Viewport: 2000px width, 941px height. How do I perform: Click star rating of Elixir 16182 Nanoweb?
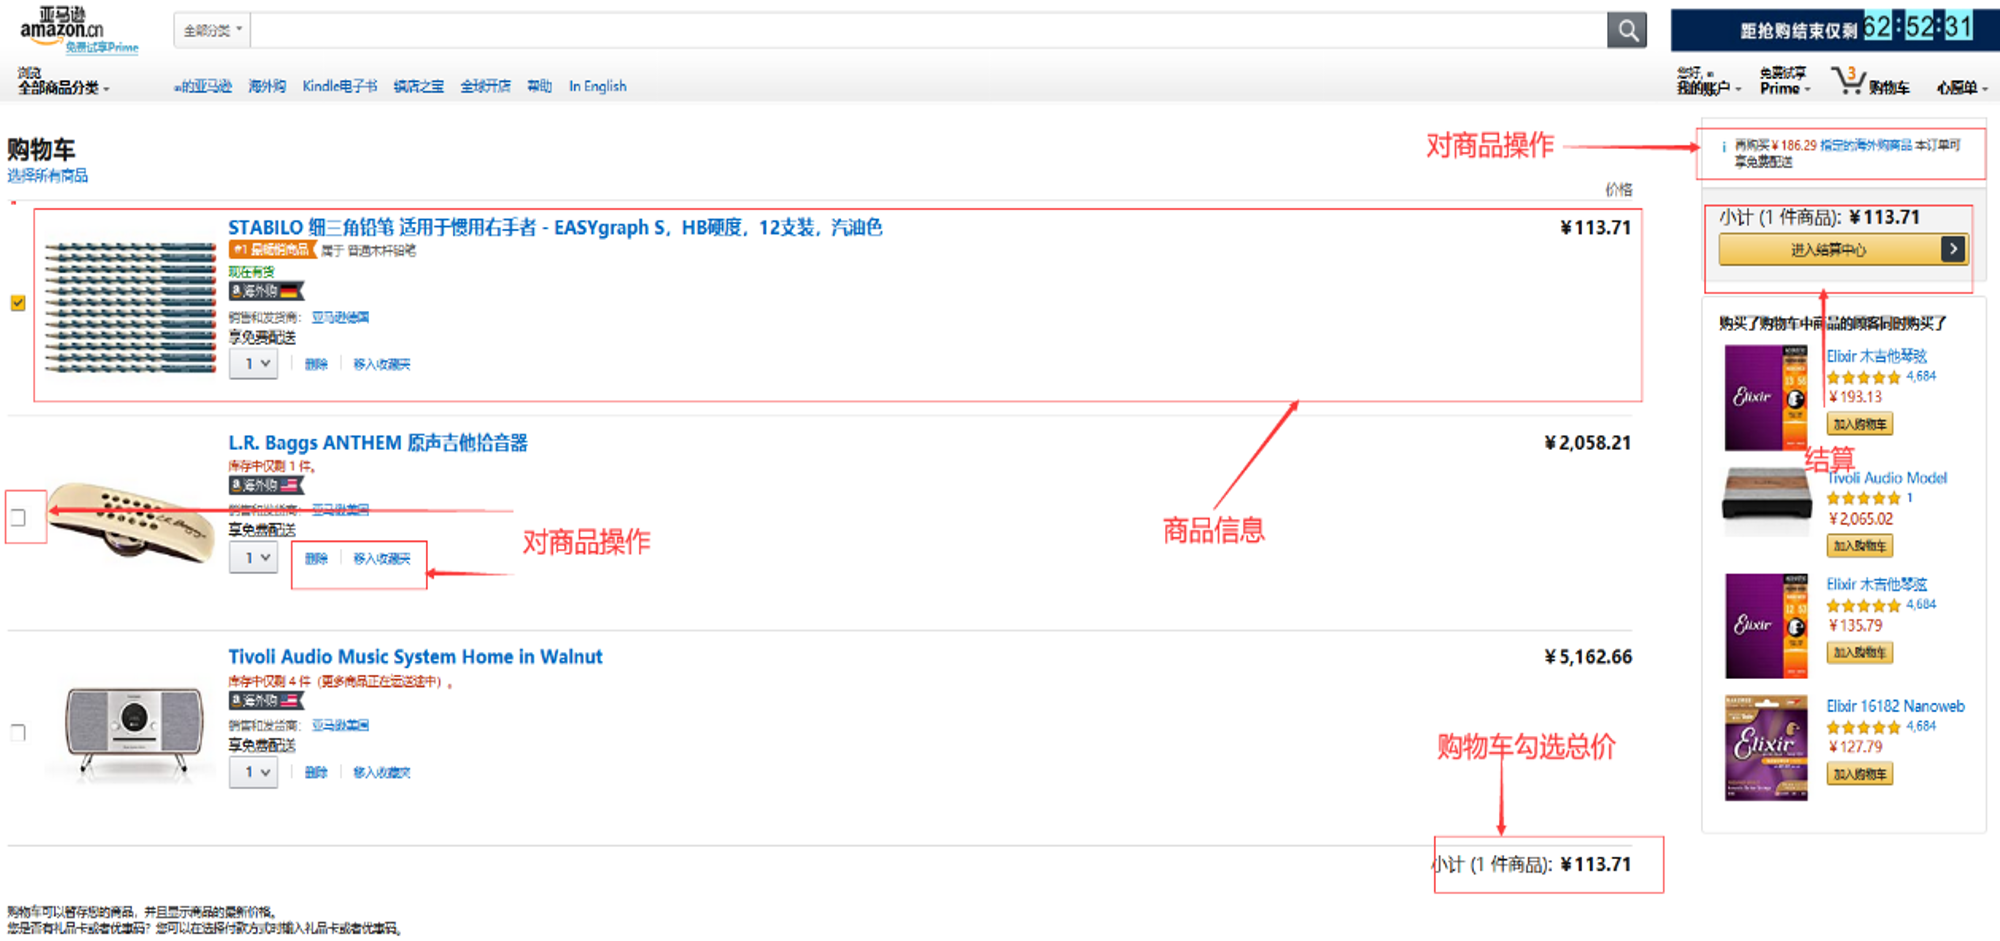point(1863,727)
